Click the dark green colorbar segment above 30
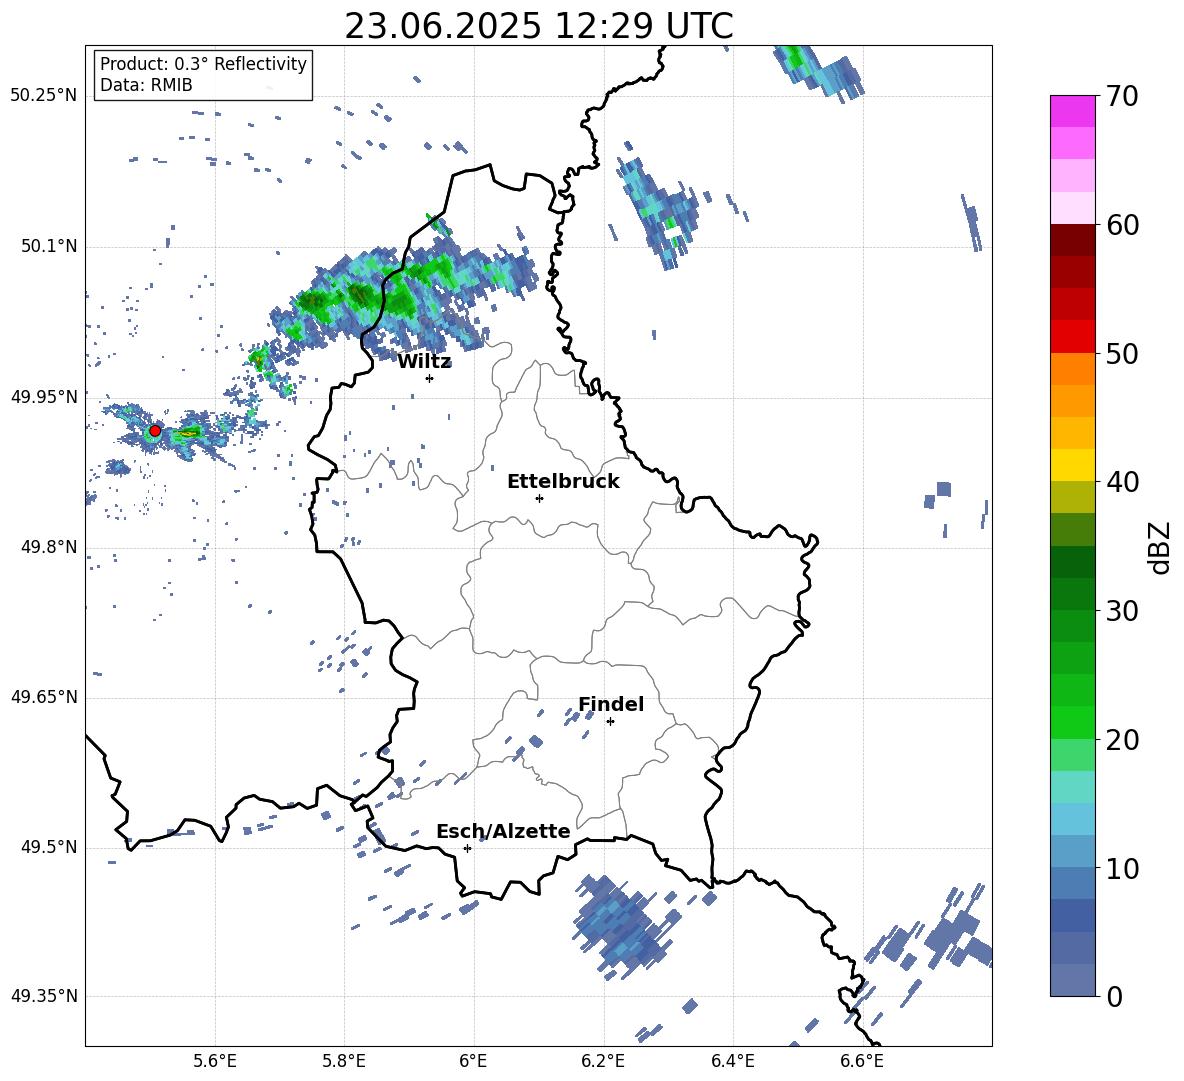 point(1072,594)
